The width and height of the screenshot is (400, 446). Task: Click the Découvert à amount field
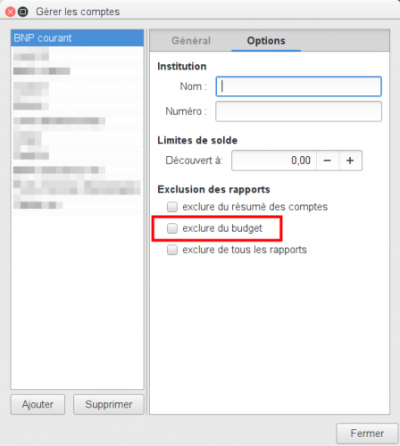tap(274, 161)
